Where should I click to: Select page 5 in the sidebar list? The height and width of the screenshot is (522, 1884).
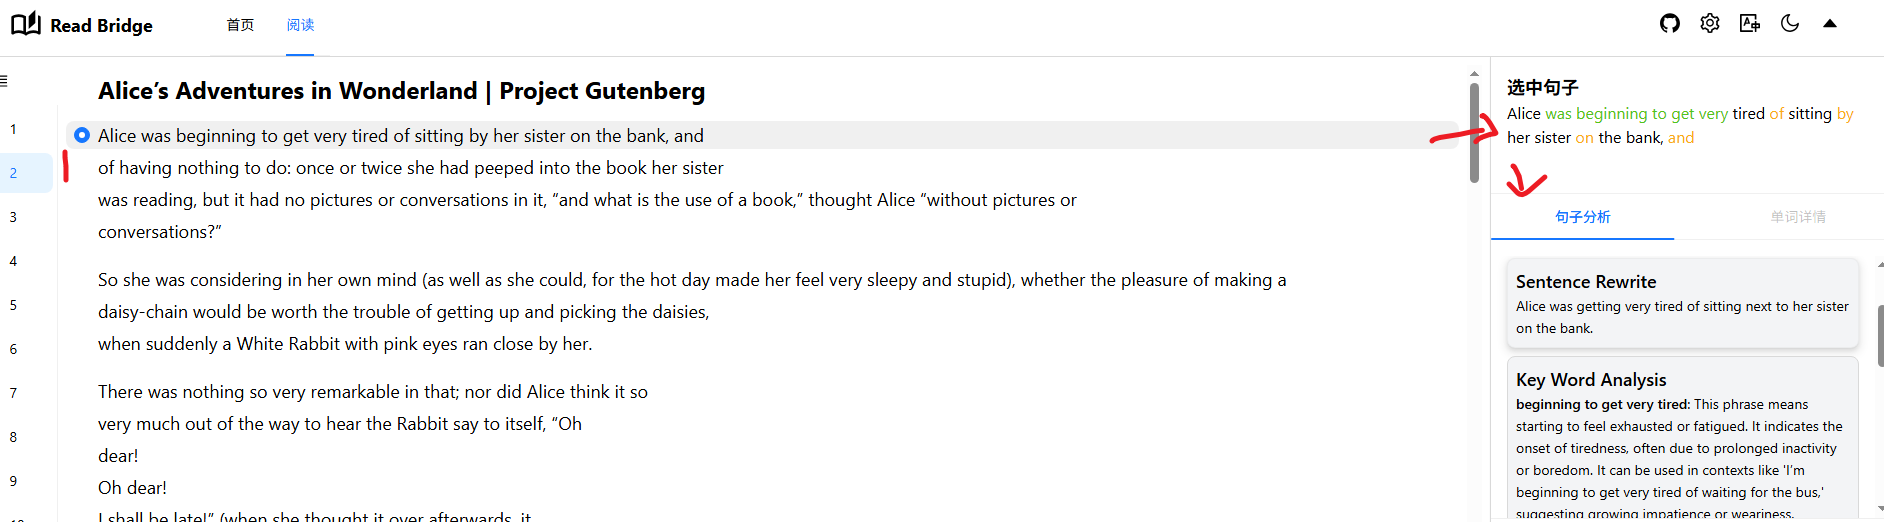click(x=14, y=305)
